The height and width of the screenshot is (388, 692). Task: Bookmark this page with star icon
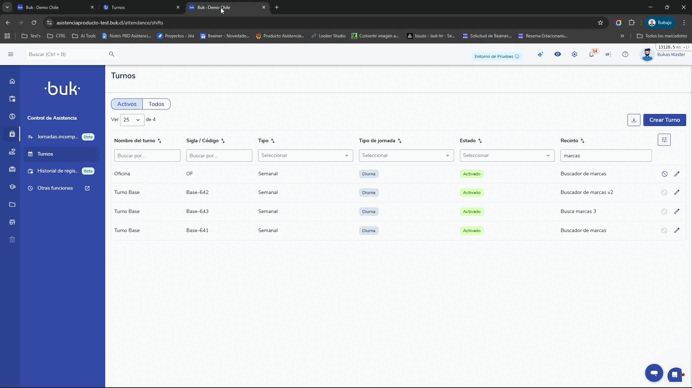[x=600, y=23]
